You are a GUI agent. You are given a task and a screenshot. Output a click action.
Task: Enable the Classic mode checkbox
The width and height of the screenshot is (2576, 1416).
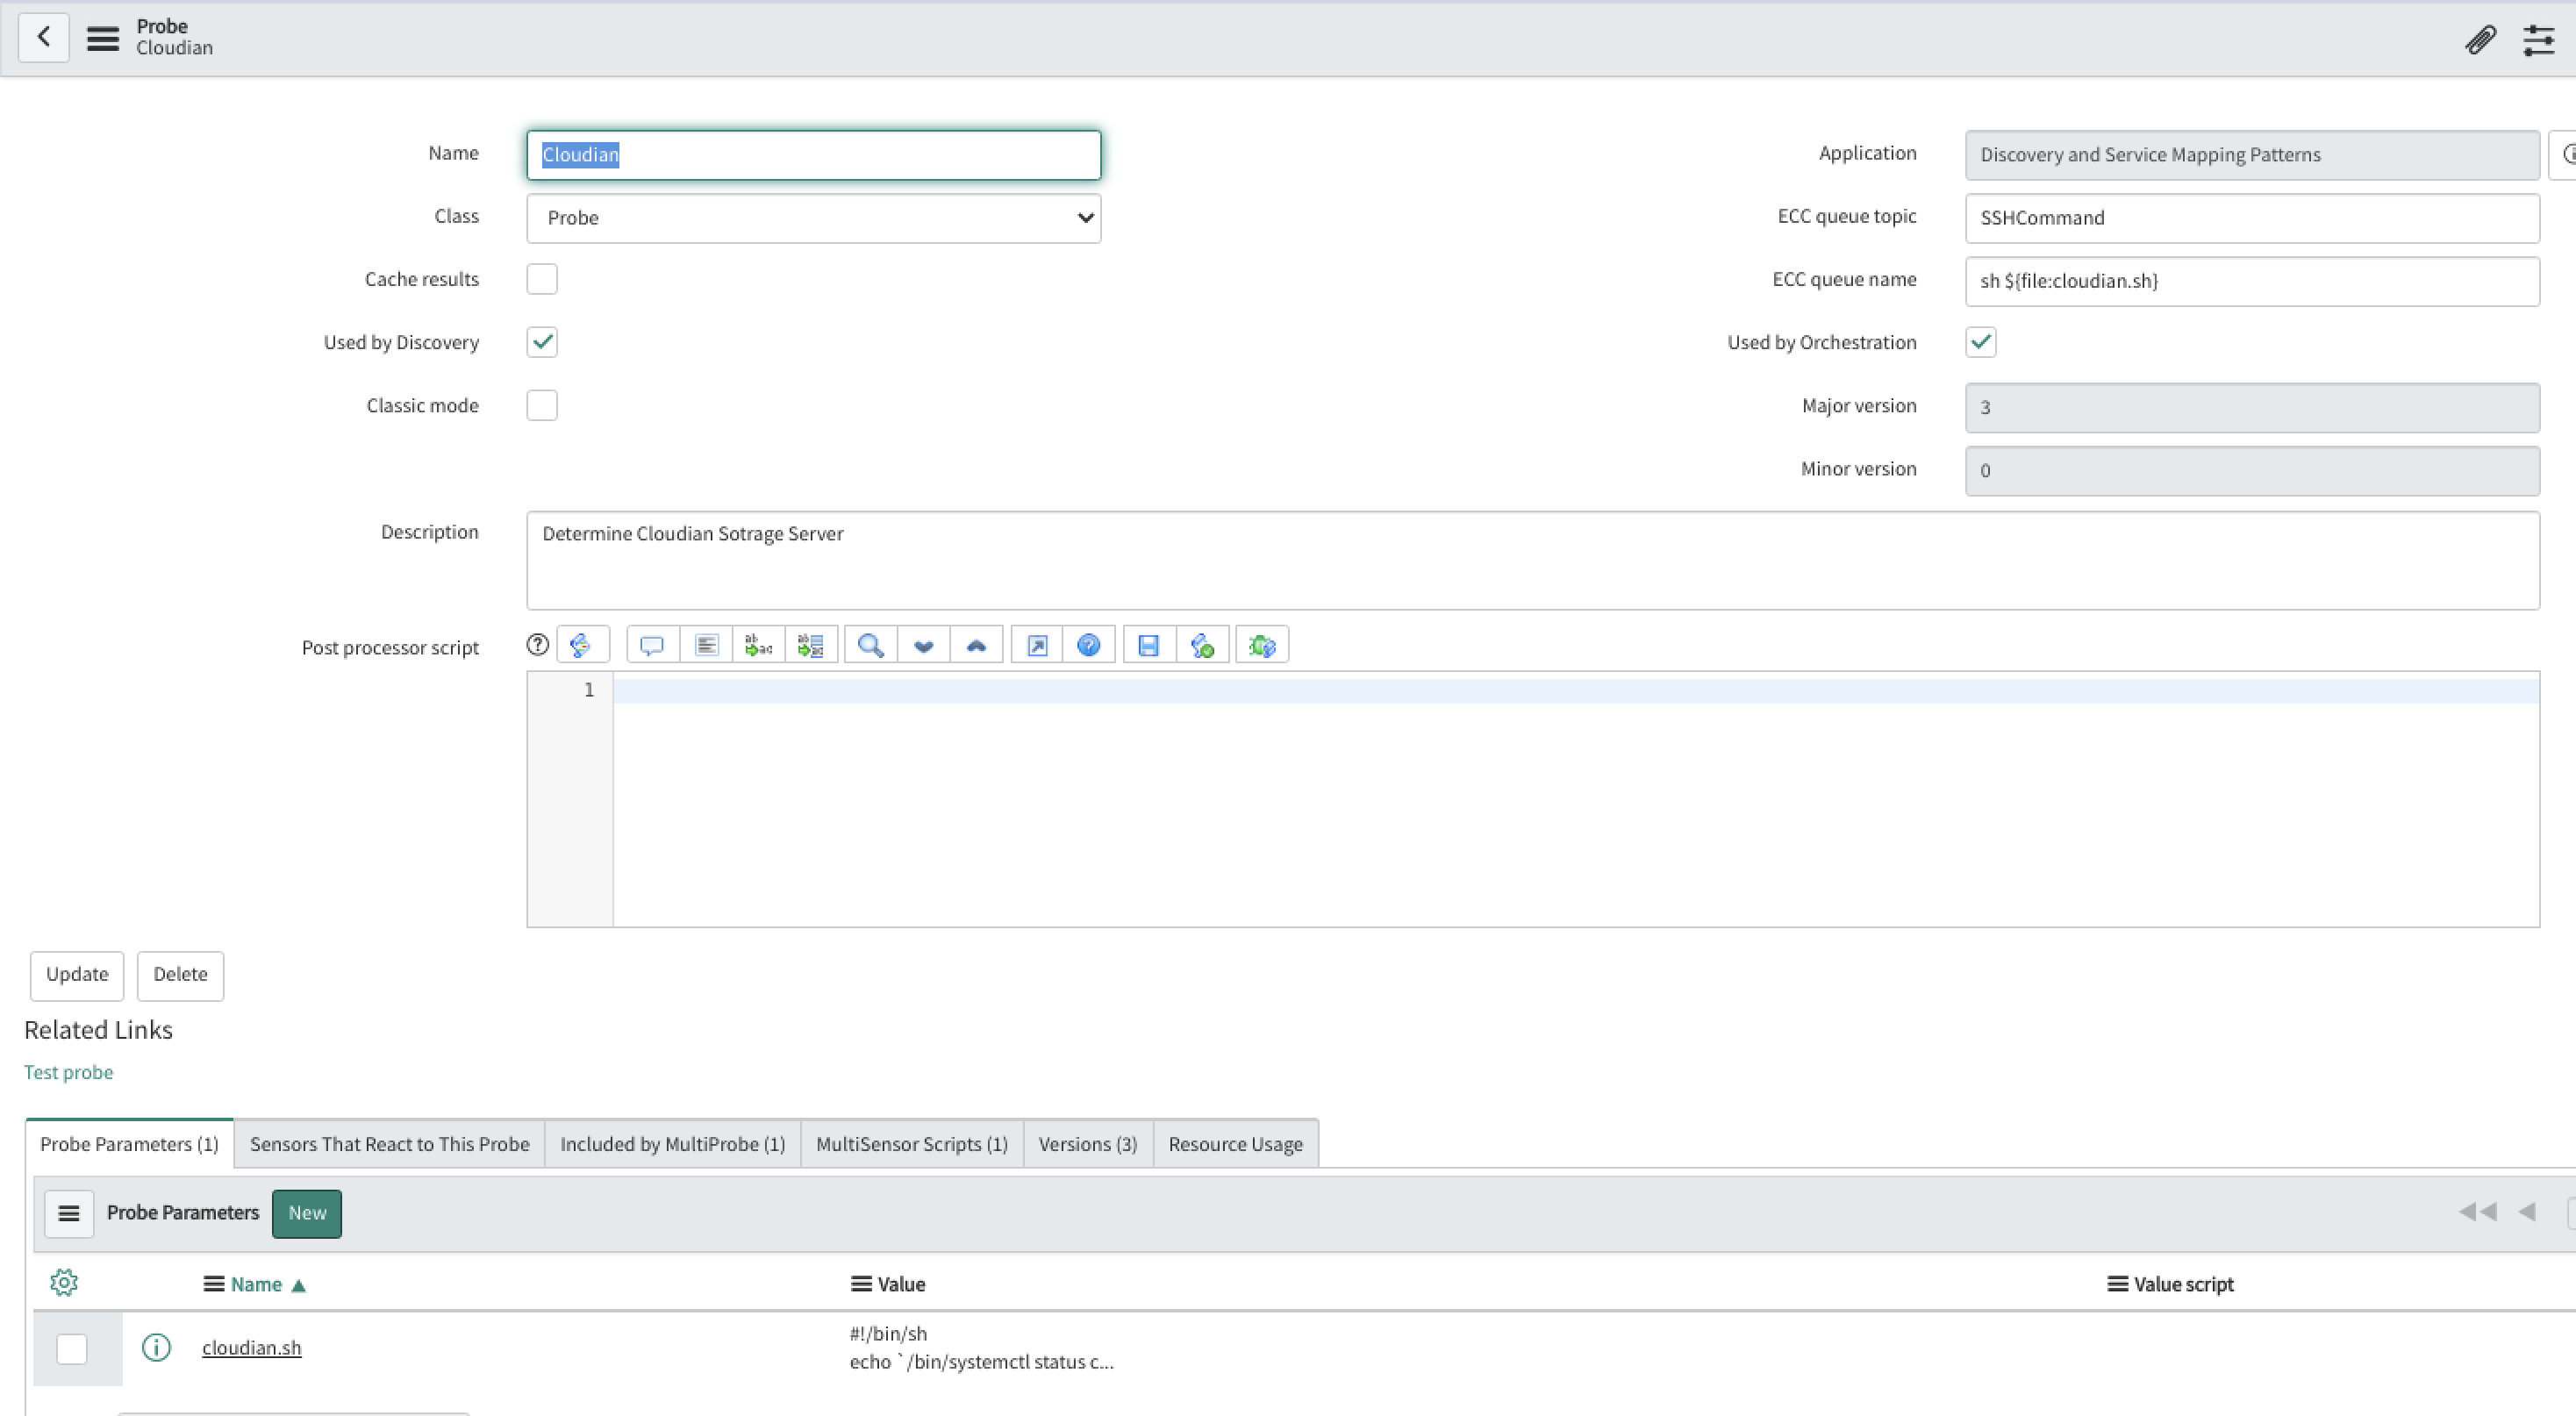pos(542,406)
